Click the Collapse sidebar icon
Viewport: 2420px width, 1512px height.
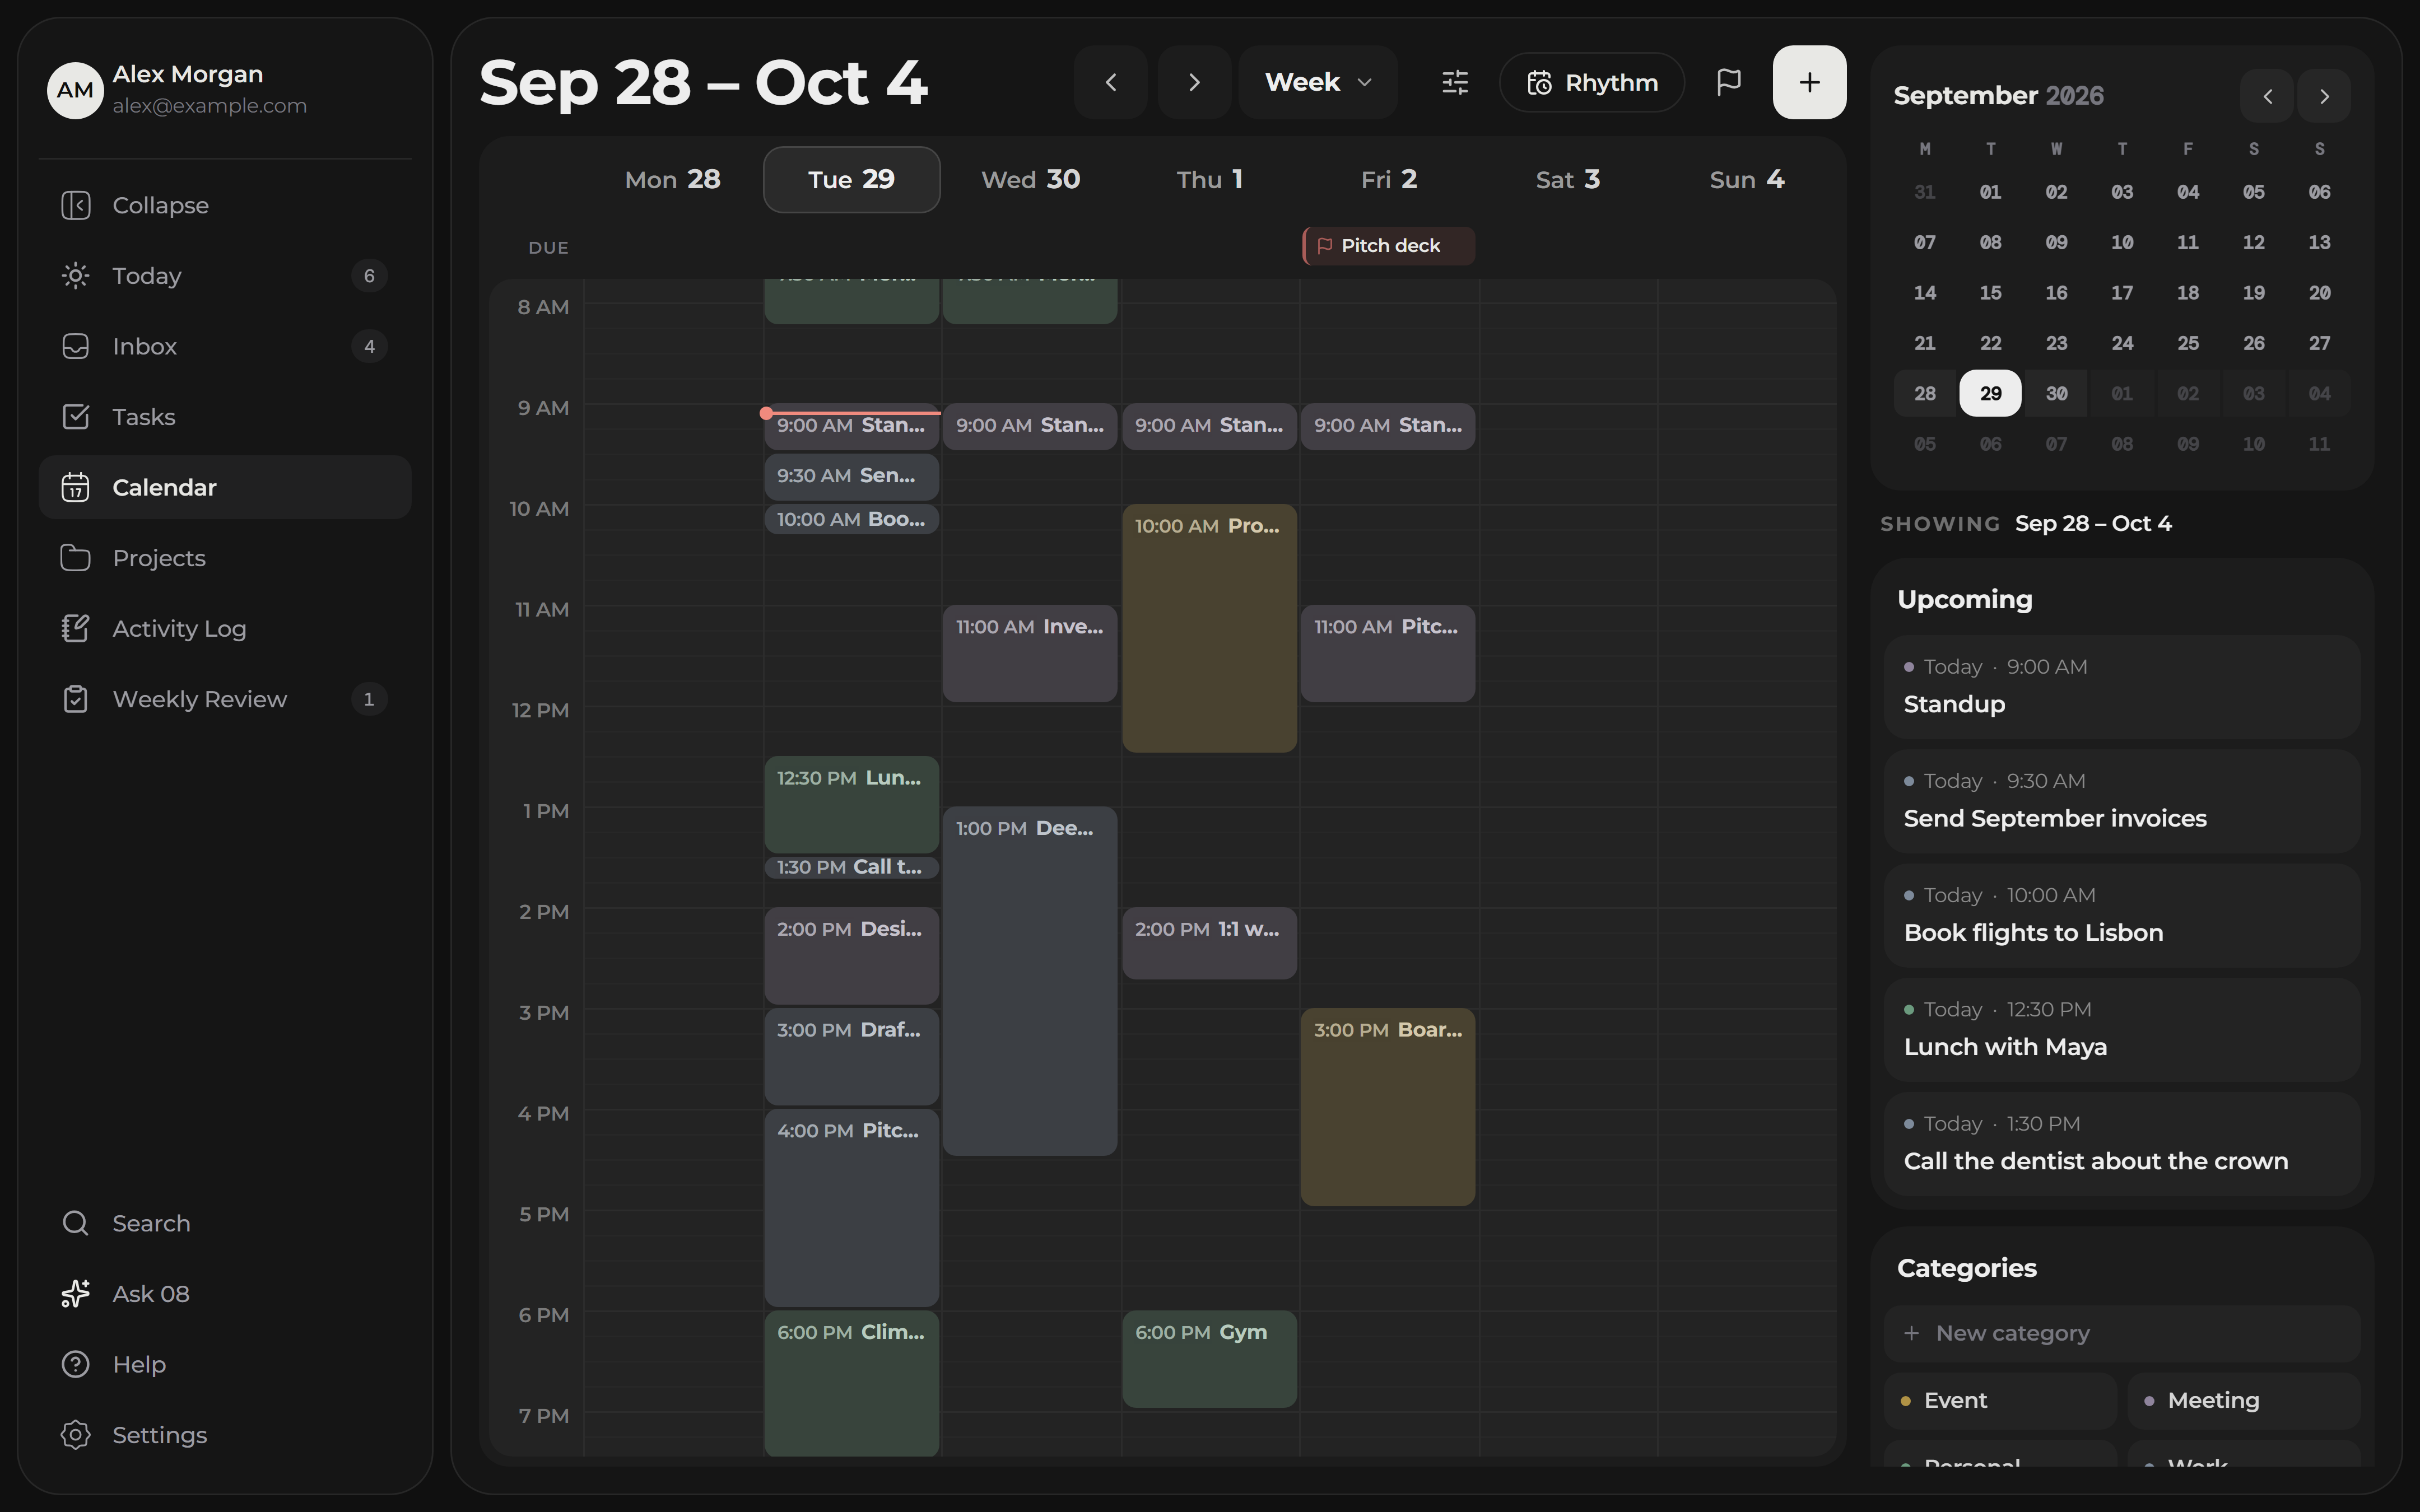pos(76,205)
